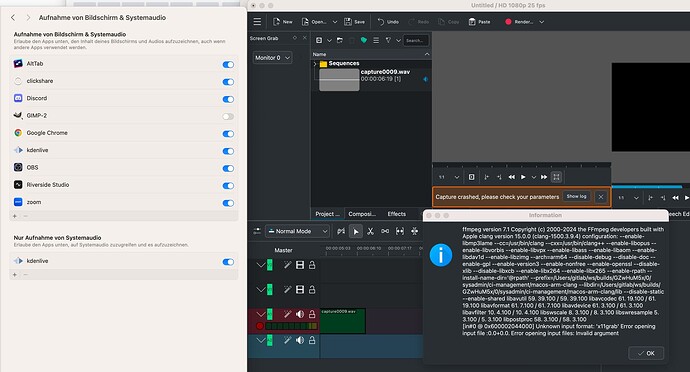
Task: Click the play button in clip monitor
Action: (x=523, y=177)
